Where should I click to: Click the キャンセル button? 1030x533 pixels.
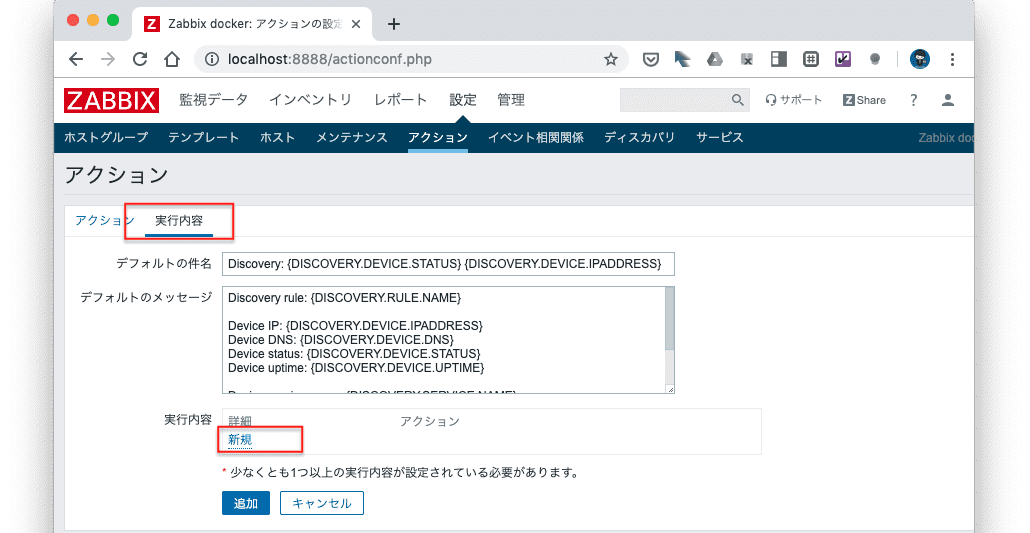[322, 503]
